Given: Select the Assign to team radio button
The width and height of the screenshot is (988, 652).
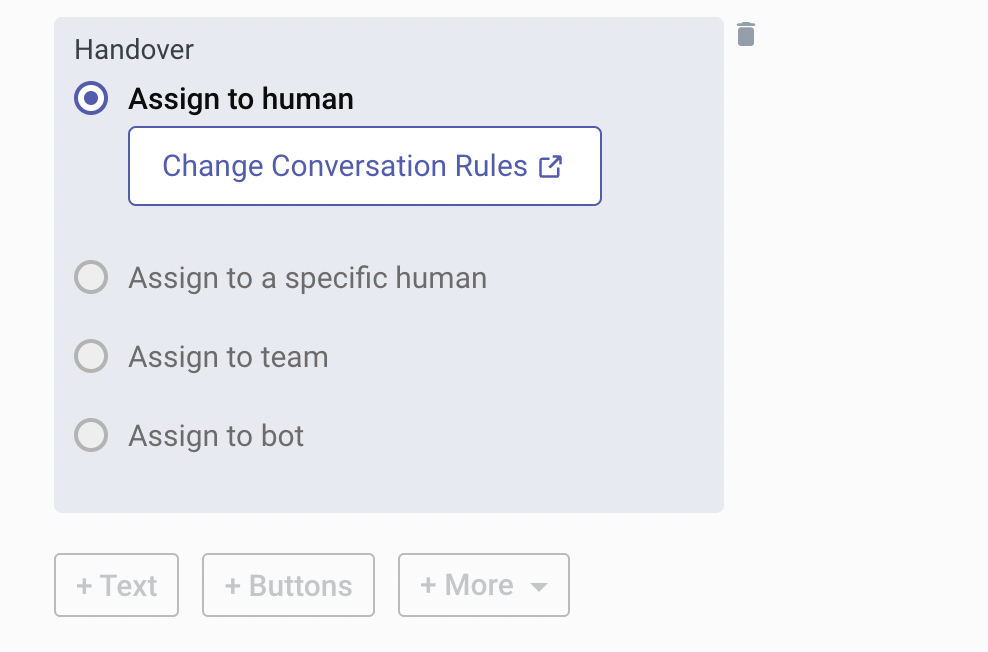Looking at the screenshot, I should coord(91,356).
